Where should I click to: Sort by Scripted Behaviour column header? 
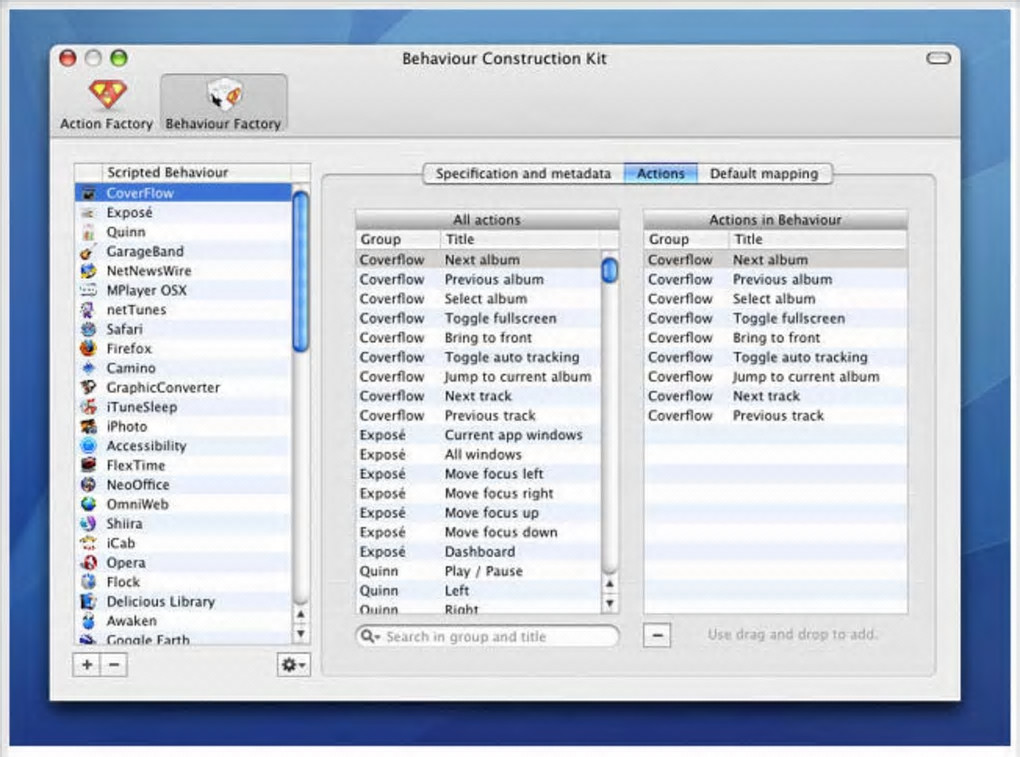click(x=196, y=172)
